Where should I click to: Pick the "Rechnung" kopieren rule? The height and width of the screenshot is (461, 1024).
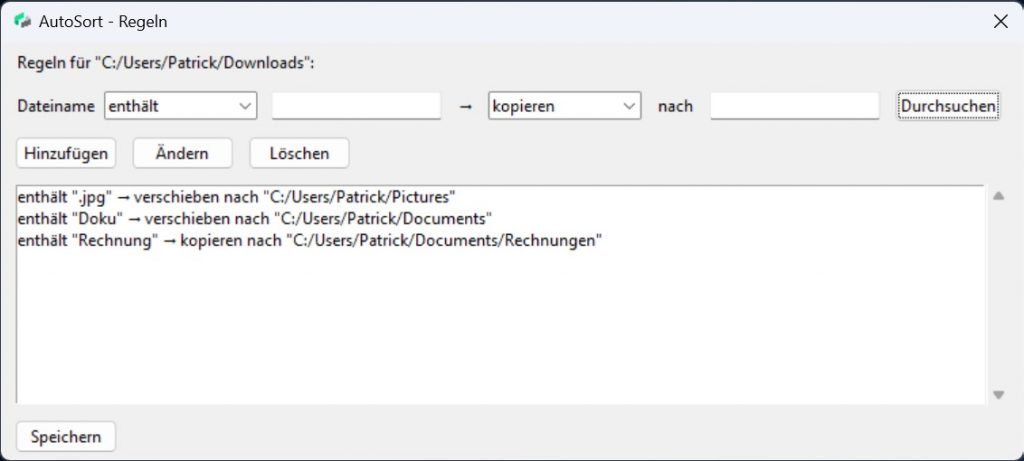pos(309,241)
